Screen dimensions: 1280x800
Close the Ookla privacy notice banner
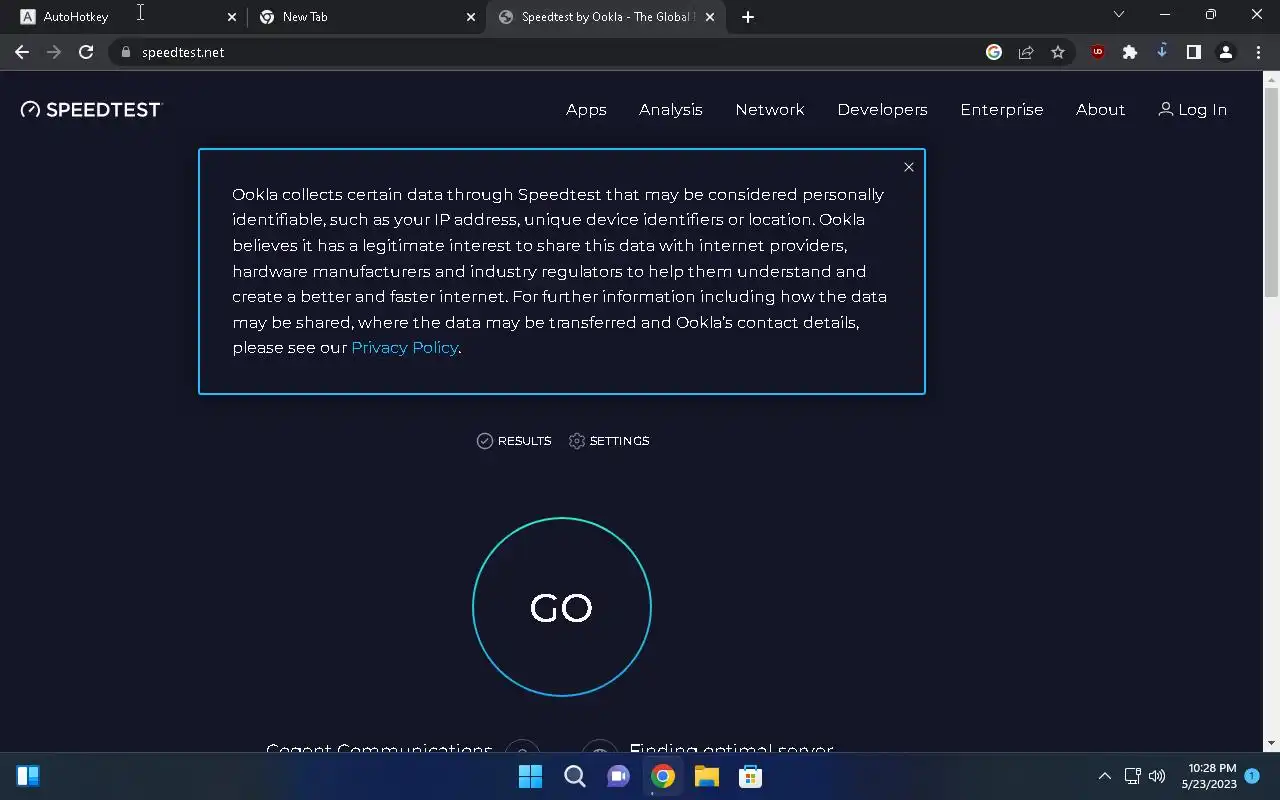click(x=909, y=167)
